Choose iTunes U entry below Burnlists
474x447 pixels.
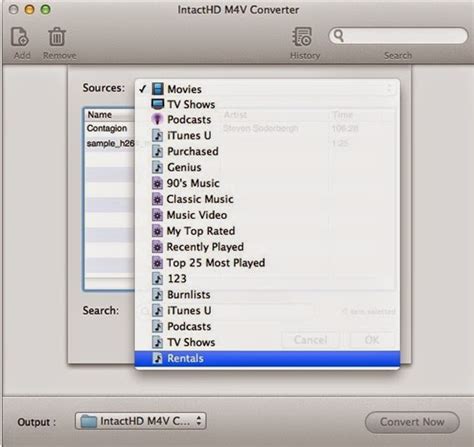point(267,311)
